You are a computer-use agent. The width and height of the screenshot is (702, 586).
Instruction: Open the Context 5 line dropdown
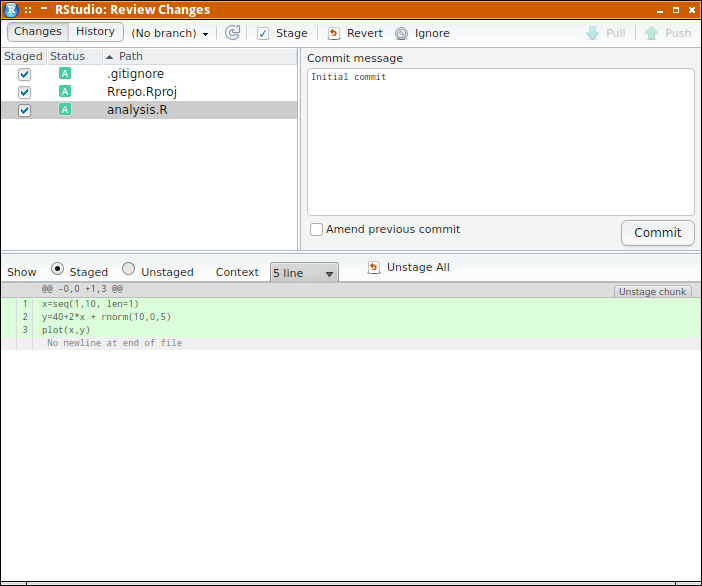(x=304, y=273)
